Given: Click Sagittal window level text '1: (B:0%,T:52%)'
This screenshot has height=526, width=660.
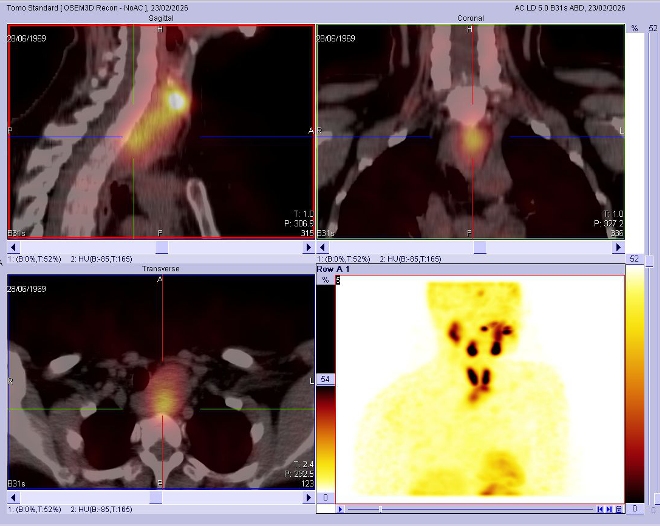Looking at the screenshot, I should pyautogui.click(x=35, y=259).
